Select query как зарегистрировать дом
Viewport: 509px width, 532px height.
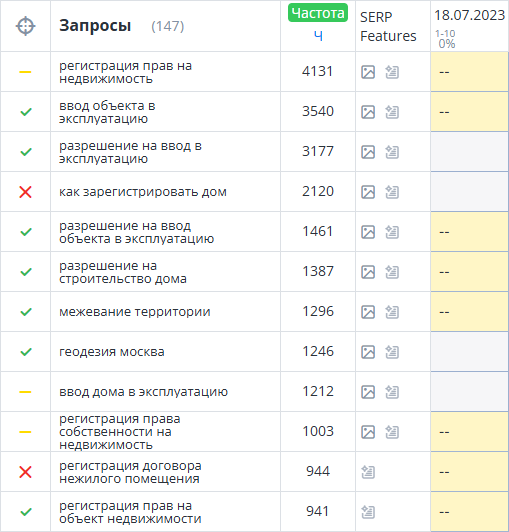click(x=143, y=192)
